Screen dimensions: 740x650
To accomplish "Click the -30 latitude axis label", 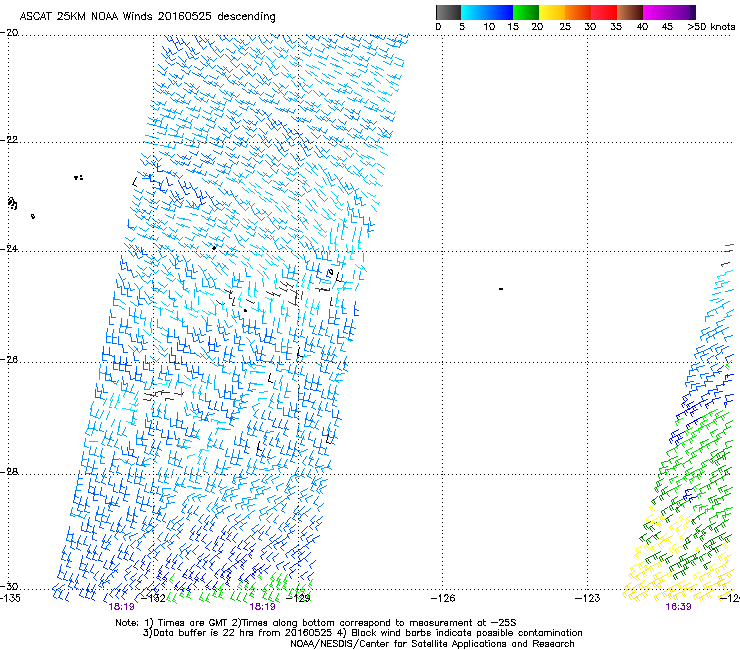I will point(10,586).
